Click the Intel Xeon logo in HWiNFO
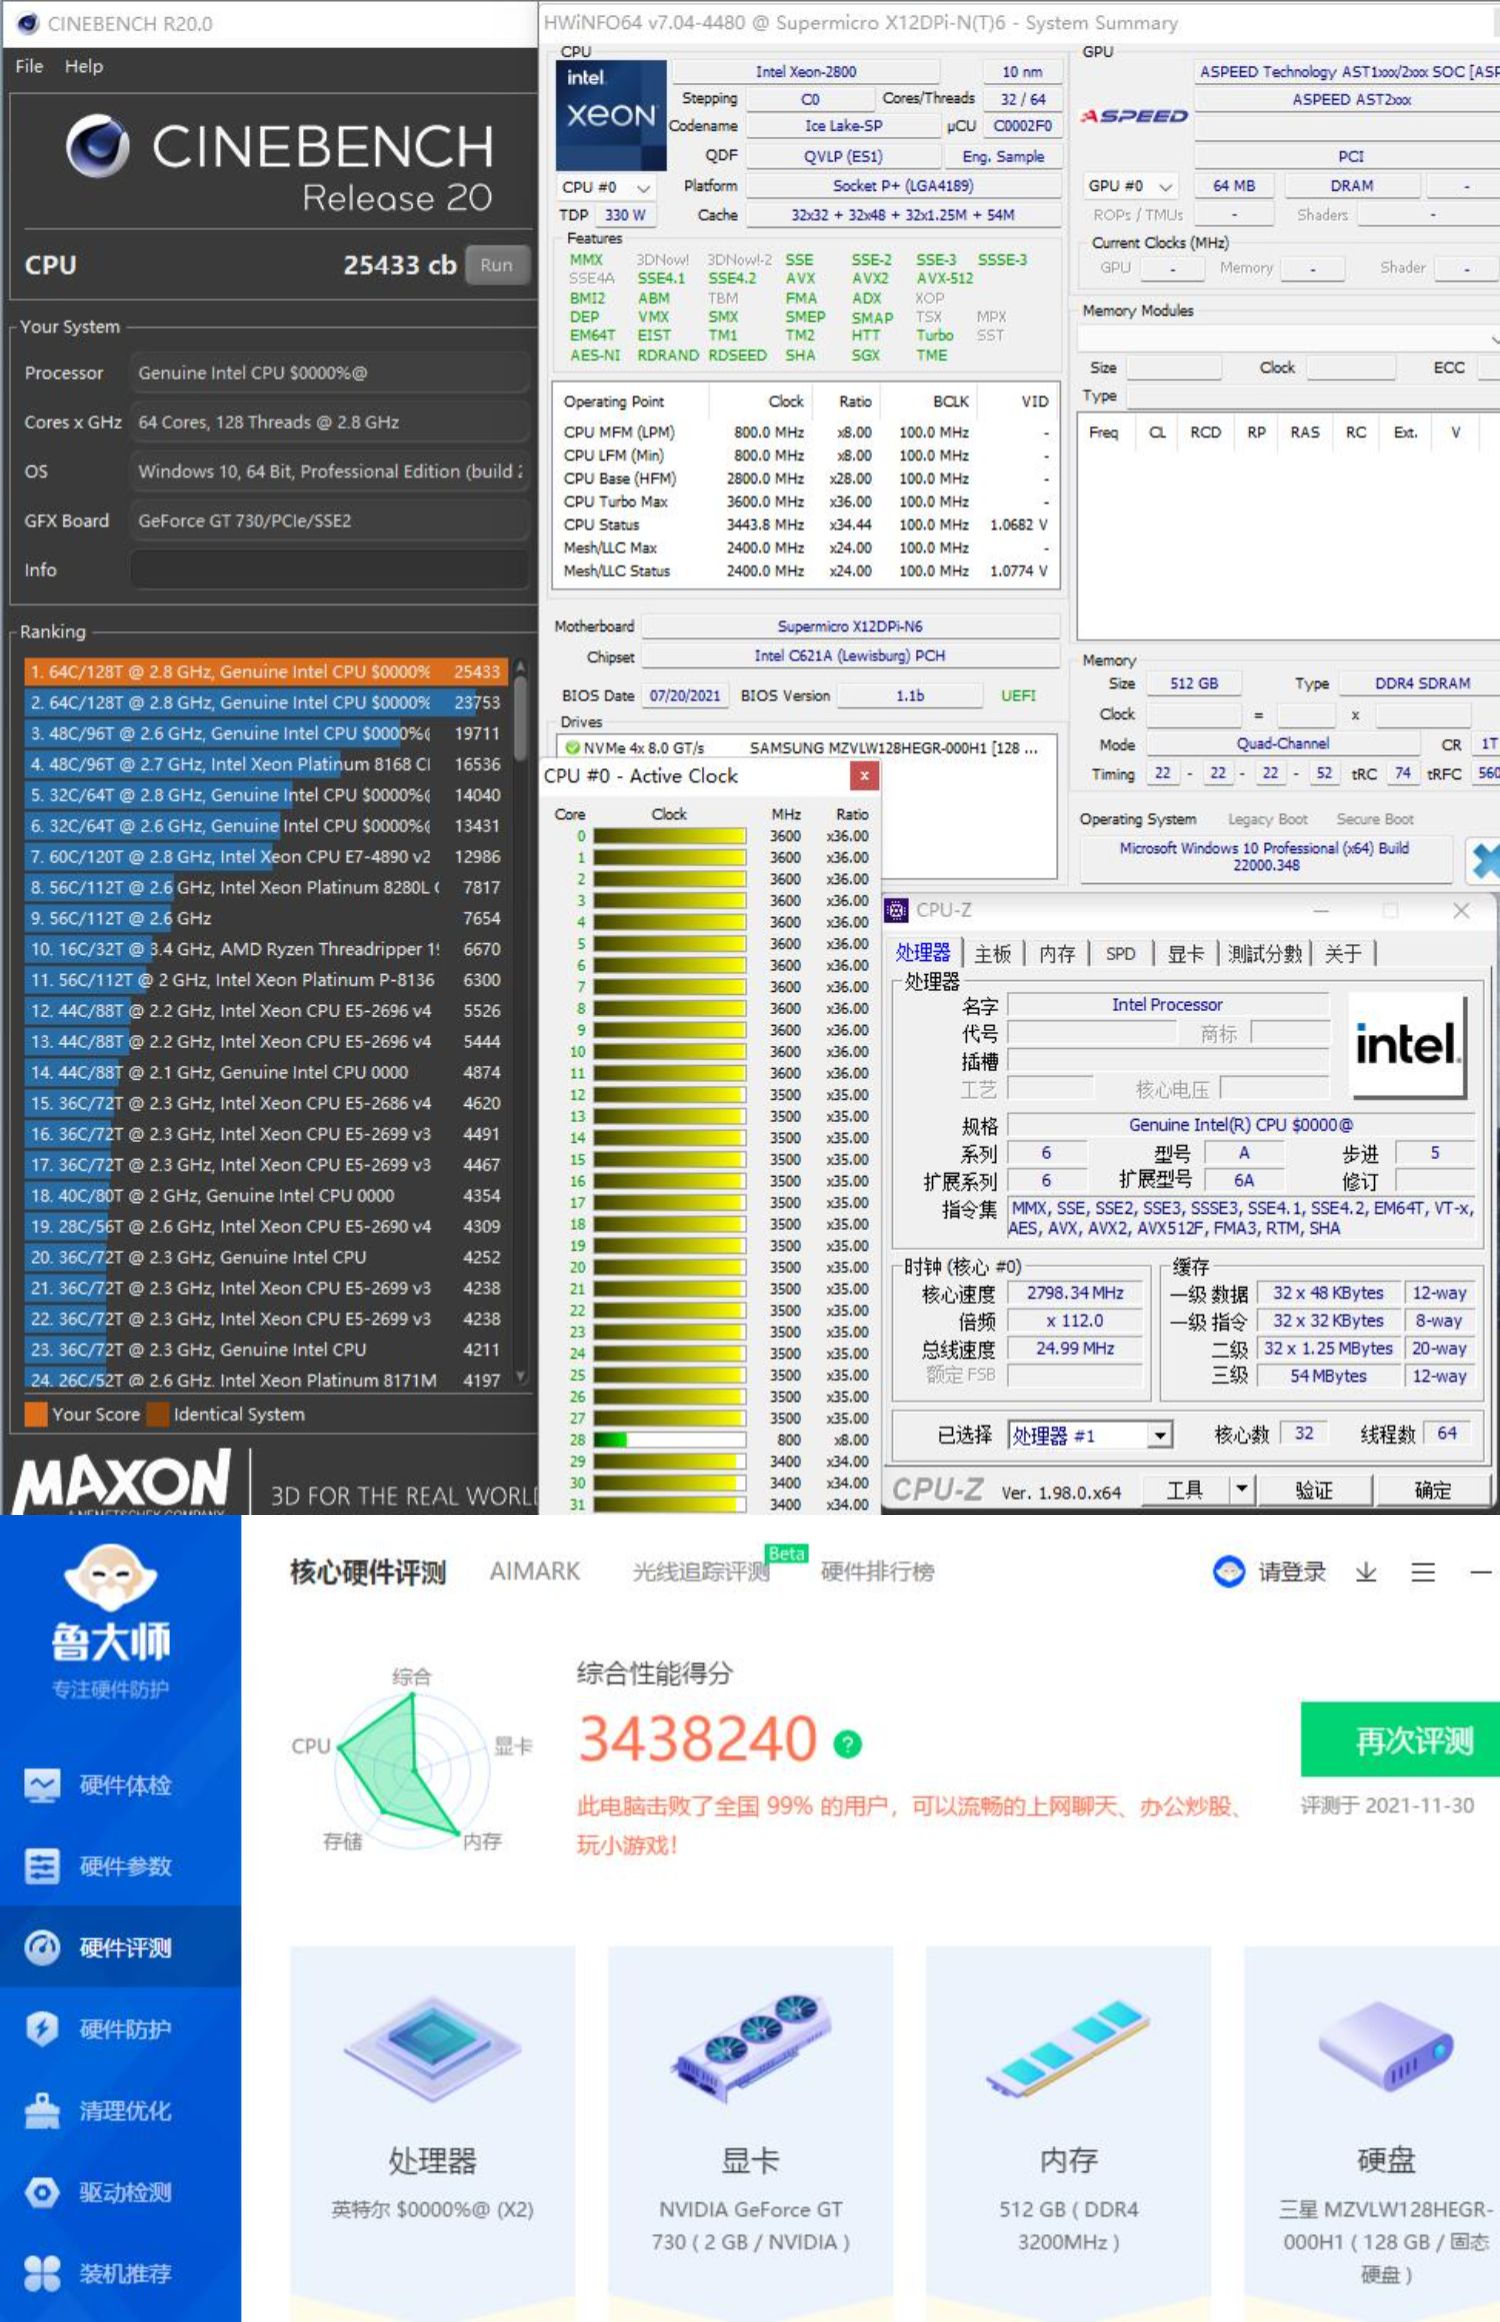This screenshot has height=2322, width=1500. pos(611,115)
